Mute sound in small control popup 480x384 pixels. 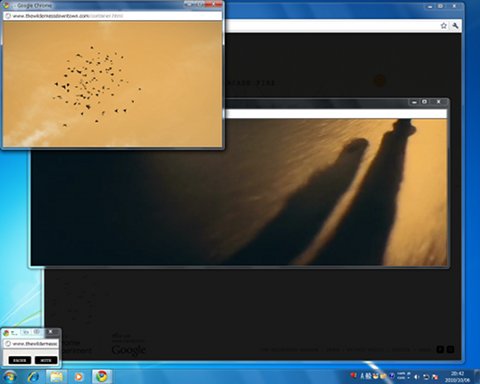pos(46,360)
